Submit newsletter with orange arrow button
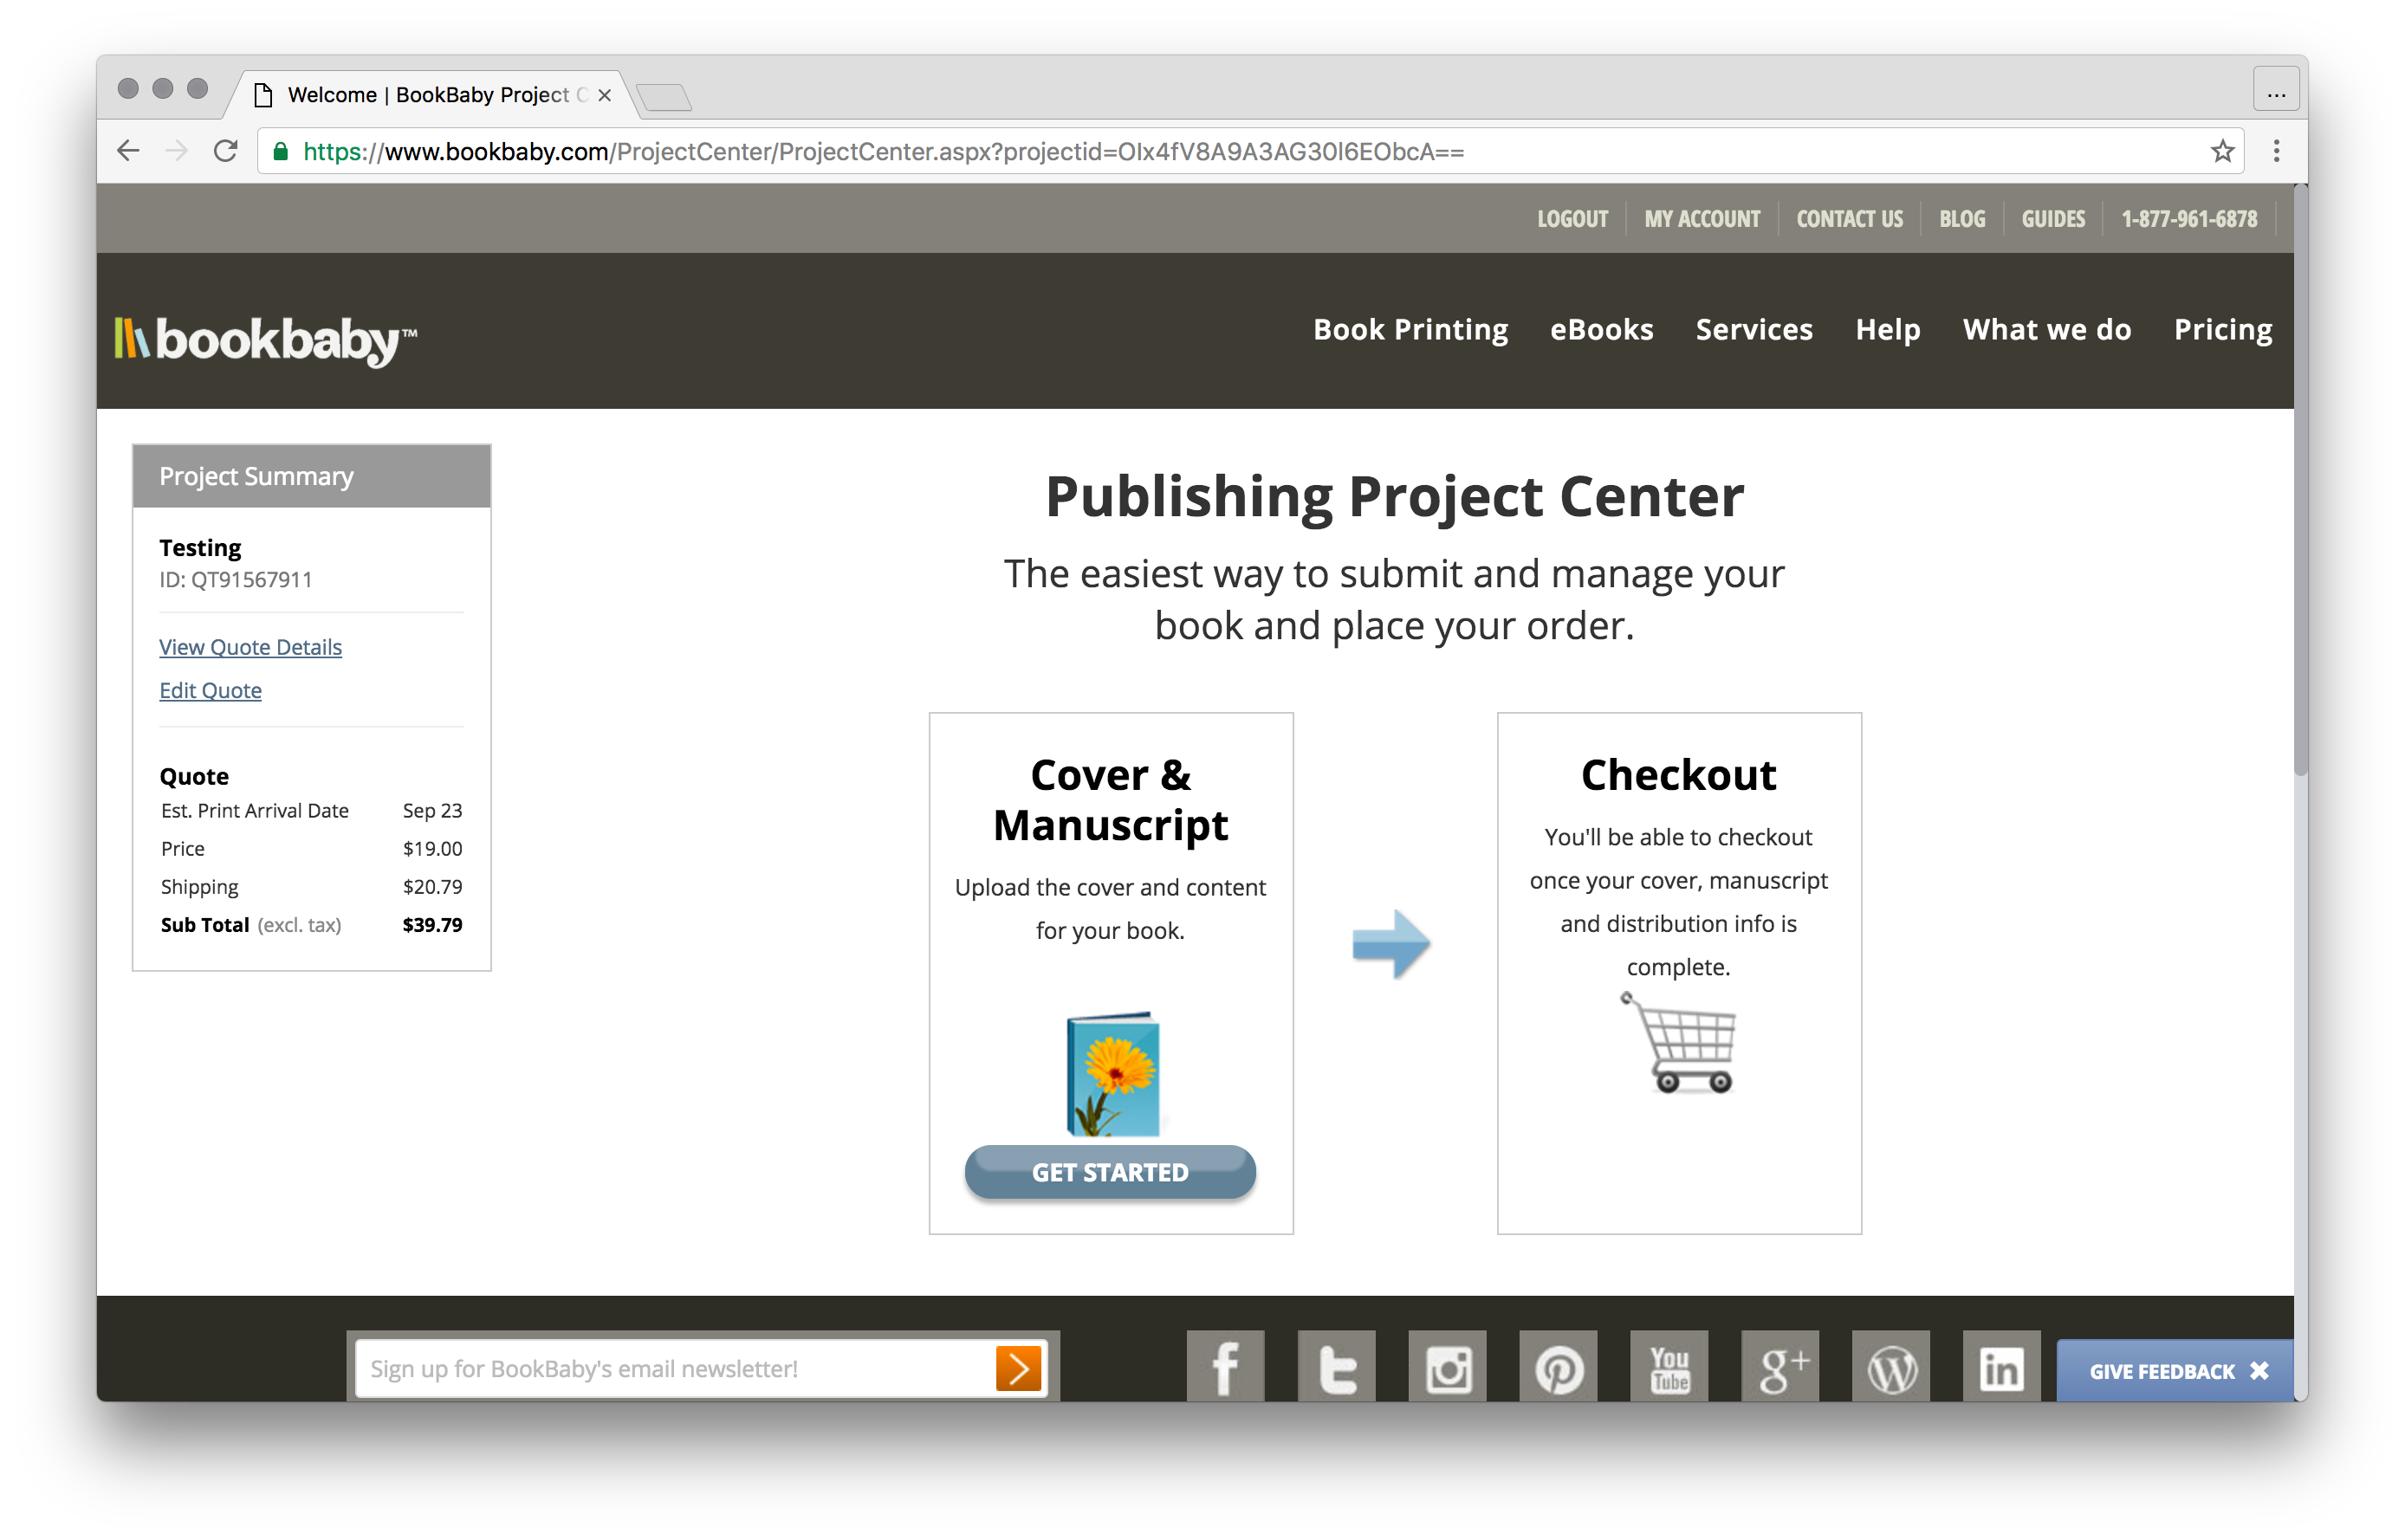2405x1540 pixels. click(1018, 1368)
